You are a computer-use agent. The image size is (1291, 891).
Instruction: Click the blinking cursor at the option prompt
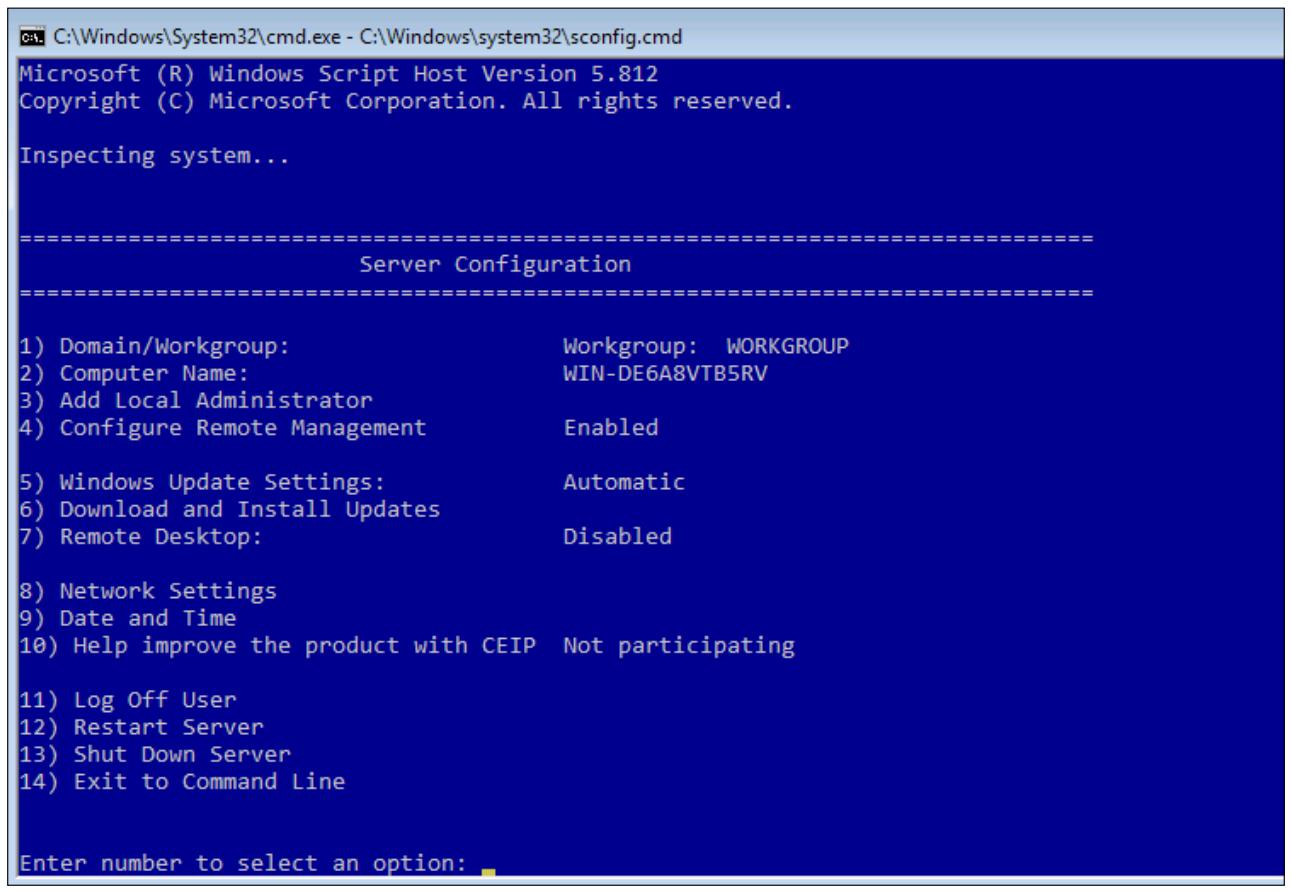click(x=488, y=872)
